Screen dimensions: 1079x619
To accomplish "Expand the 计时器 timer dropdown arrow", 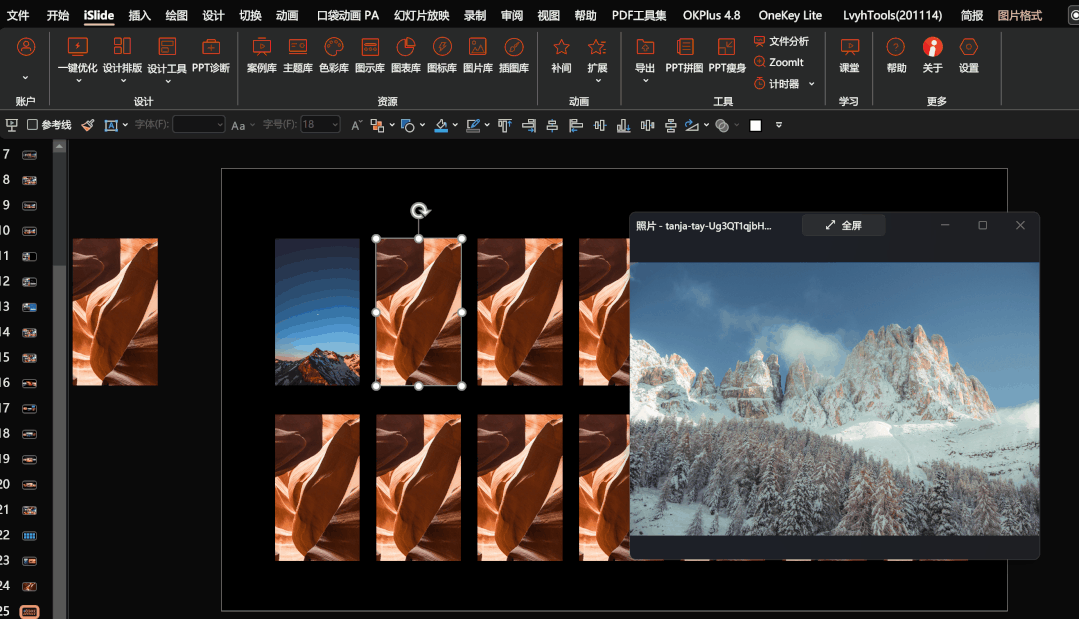I will tap(811, 84).
